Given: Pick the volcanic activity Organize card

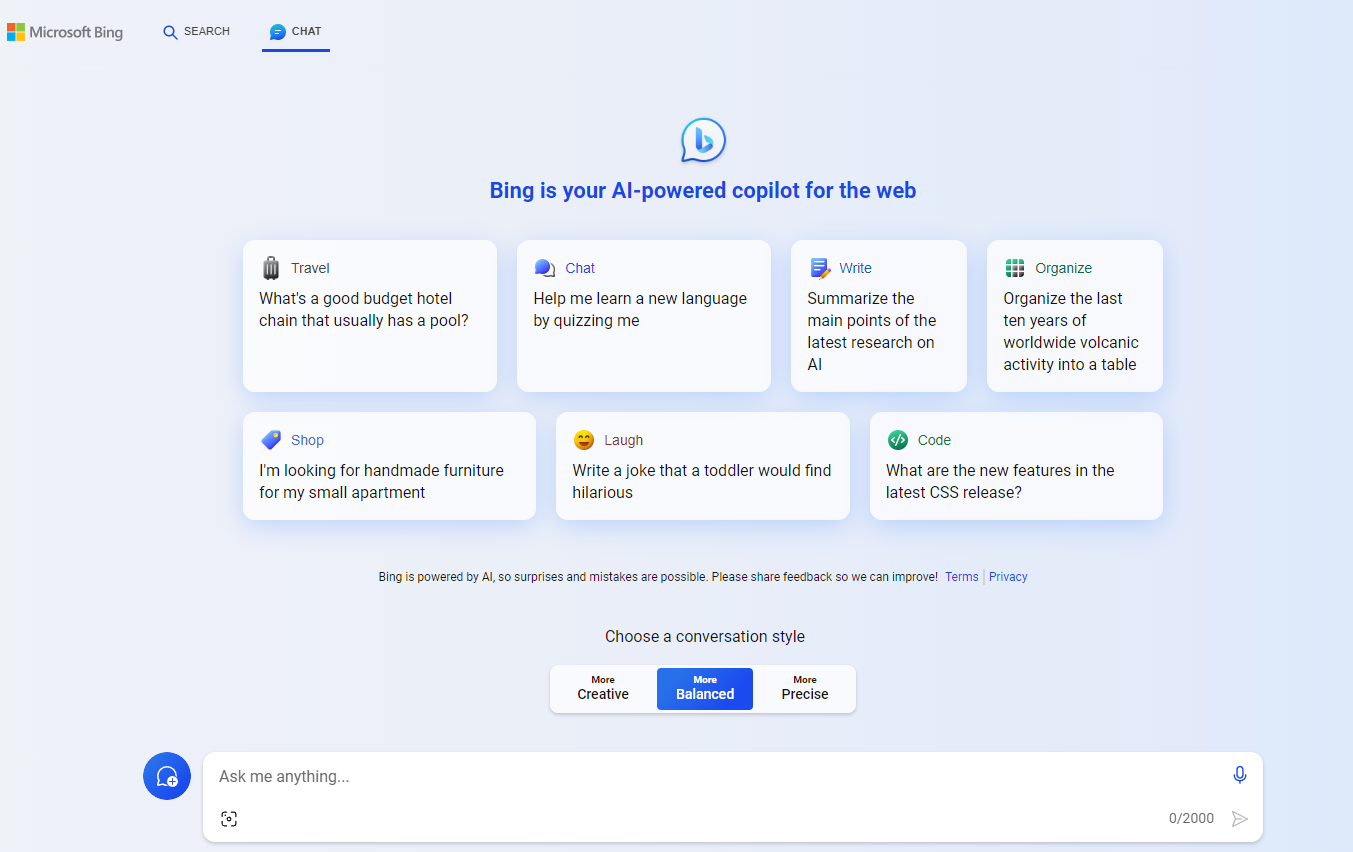Looking at the screenshot, I should click(x=1074, y=317).
